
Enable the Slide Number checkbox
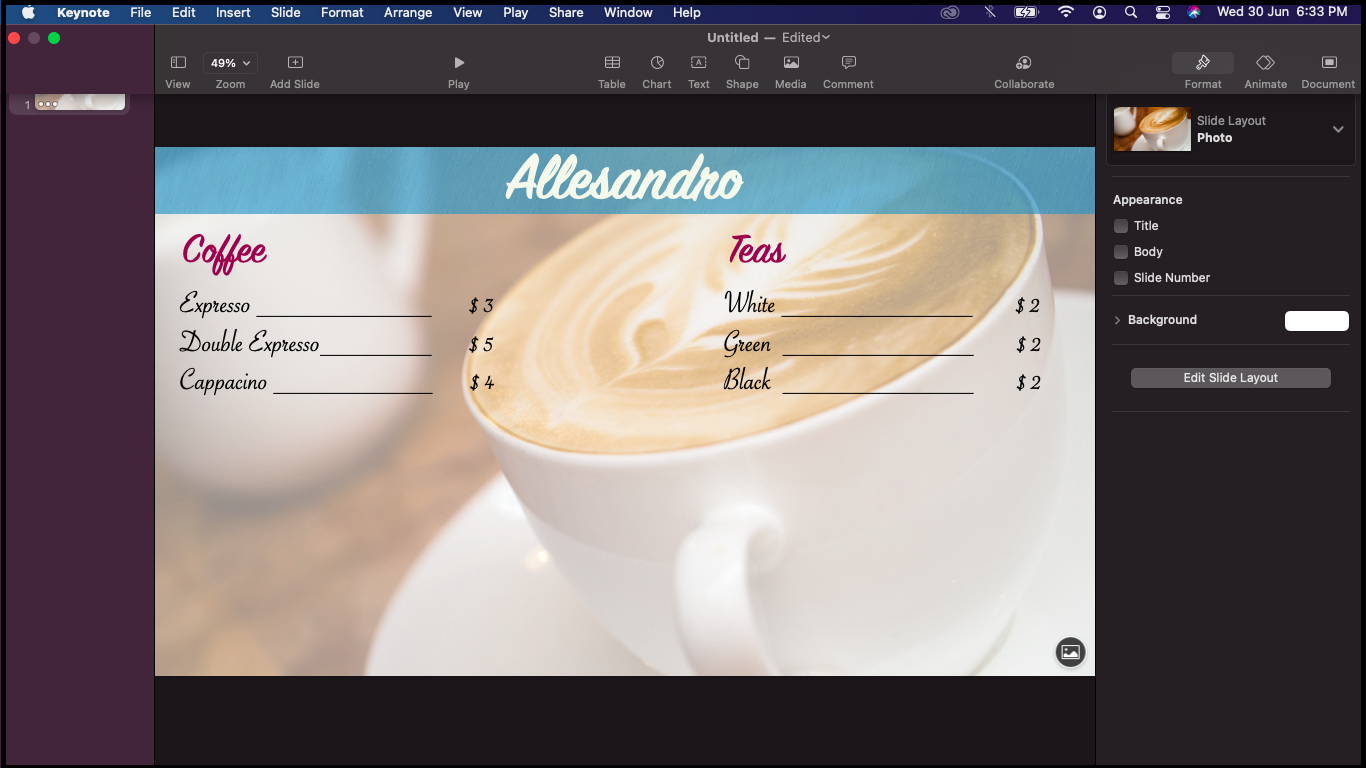click(x=1120, y=278)
